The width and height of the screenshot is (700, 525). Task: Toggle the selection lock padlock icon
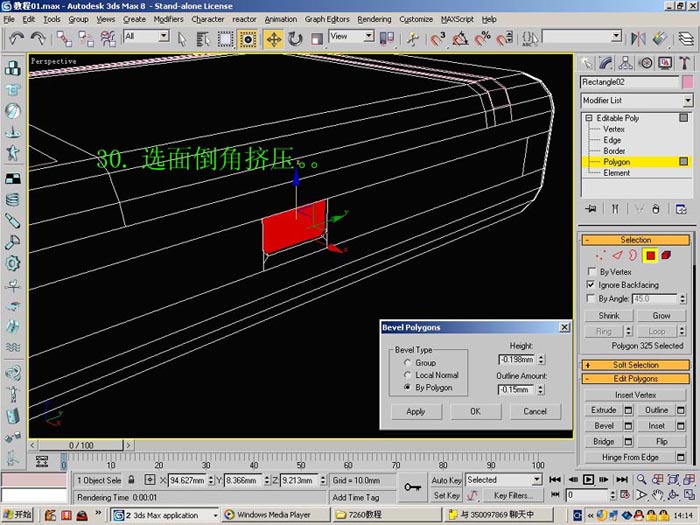coord(131,480)
